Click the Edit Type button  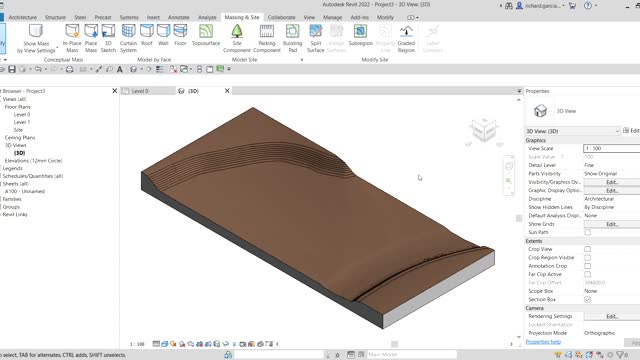[x=631, y=131]
